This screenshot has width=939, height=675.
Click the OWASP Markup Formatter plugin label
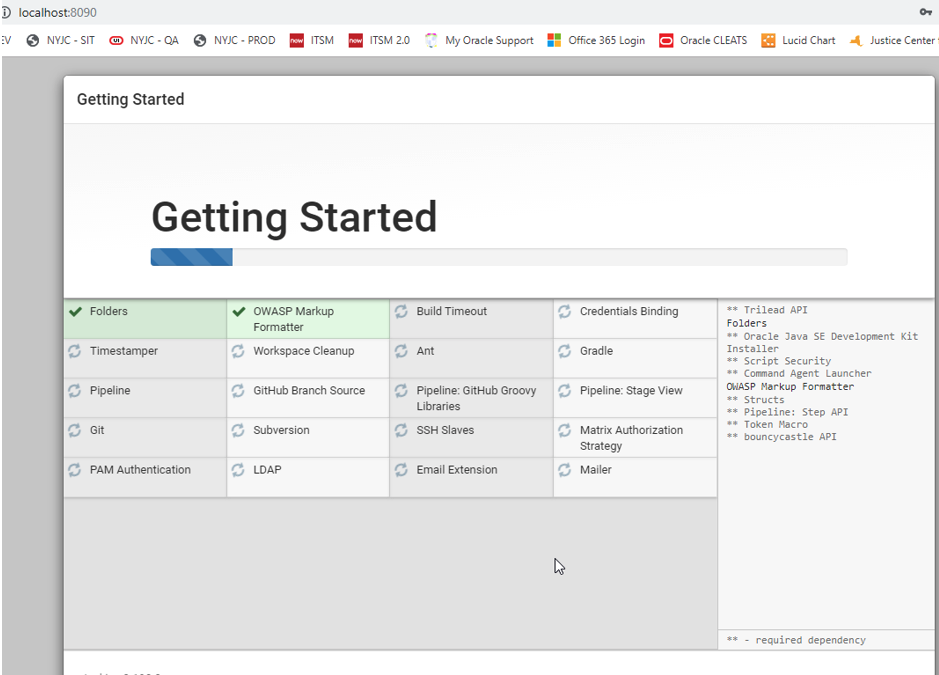coord(293,319)
